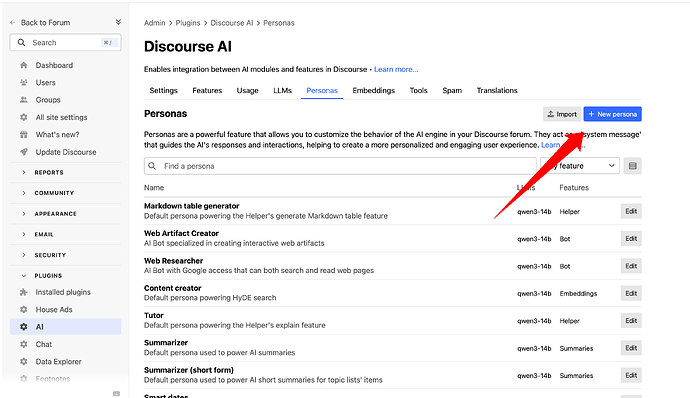Switch to the Embeddings tab
Screen dimensions: 690x398
pos(374,90)
